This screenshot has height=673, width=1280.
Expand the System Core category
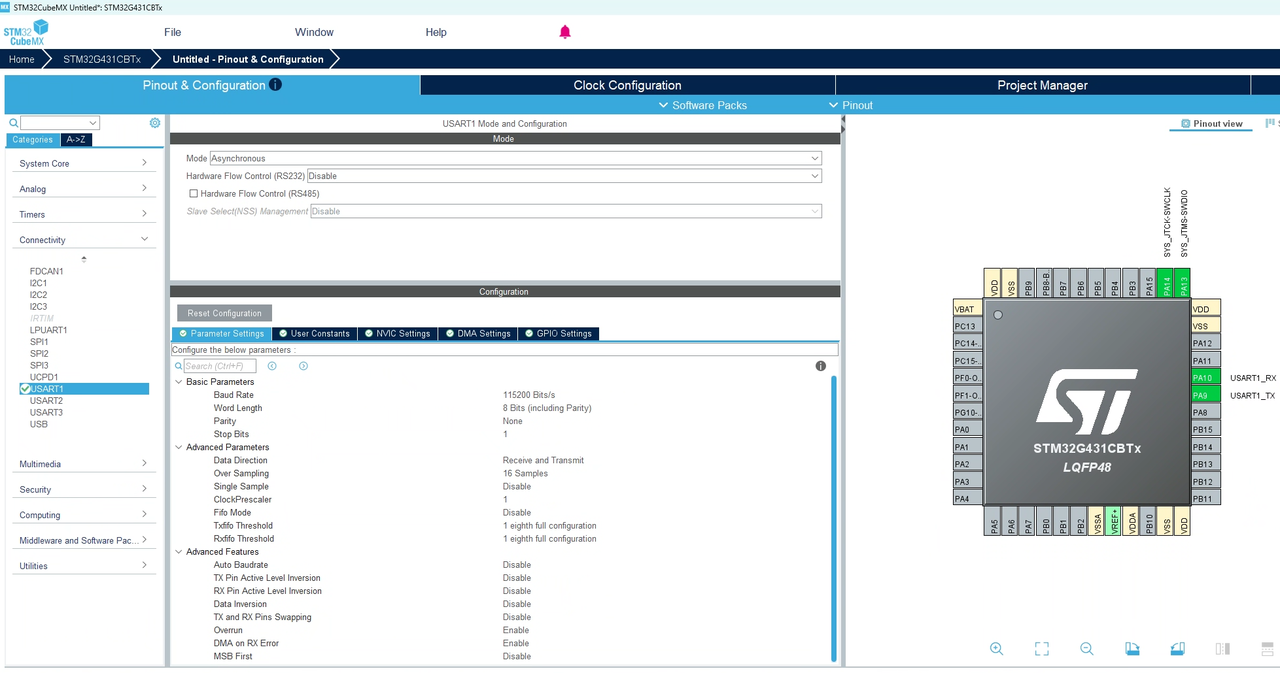(x=83, y=163)
